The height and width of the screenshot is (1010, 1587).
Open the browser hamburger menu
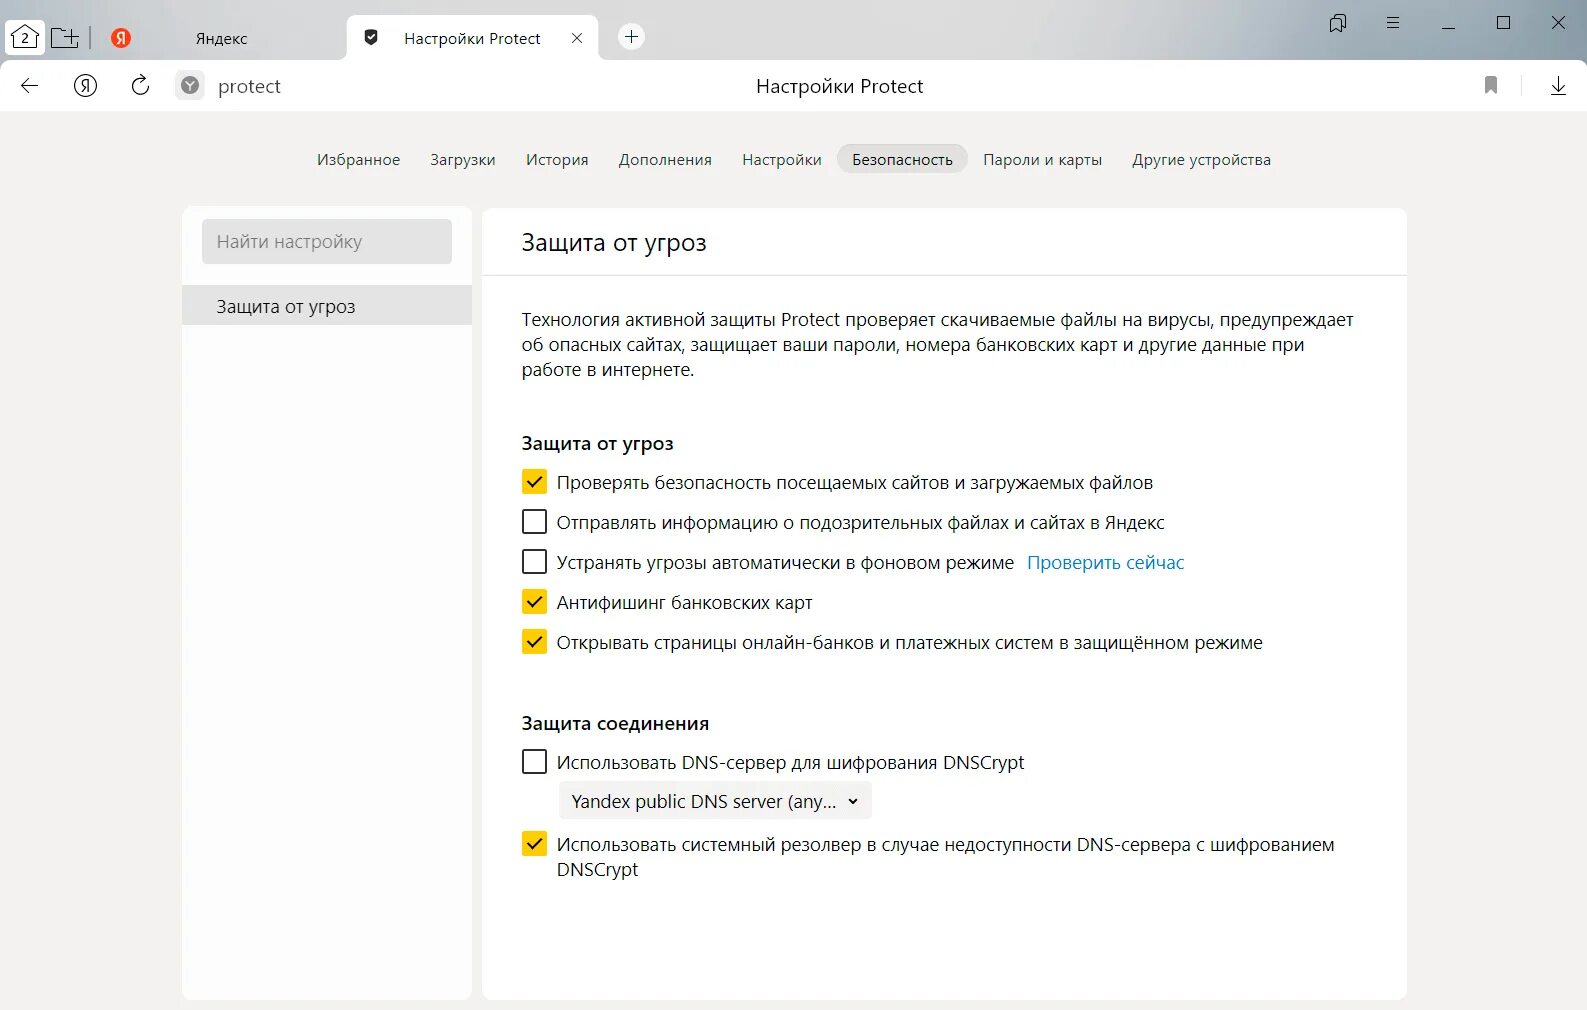coord(1393,23)
